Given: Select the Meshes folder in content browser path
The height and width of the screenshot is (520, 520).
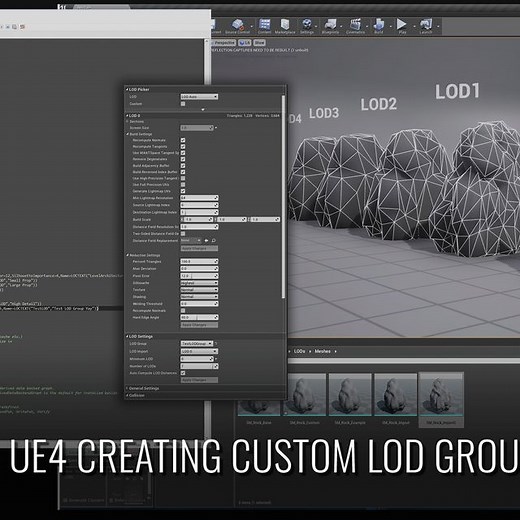Looking at the screenshot, I should 323,351.
